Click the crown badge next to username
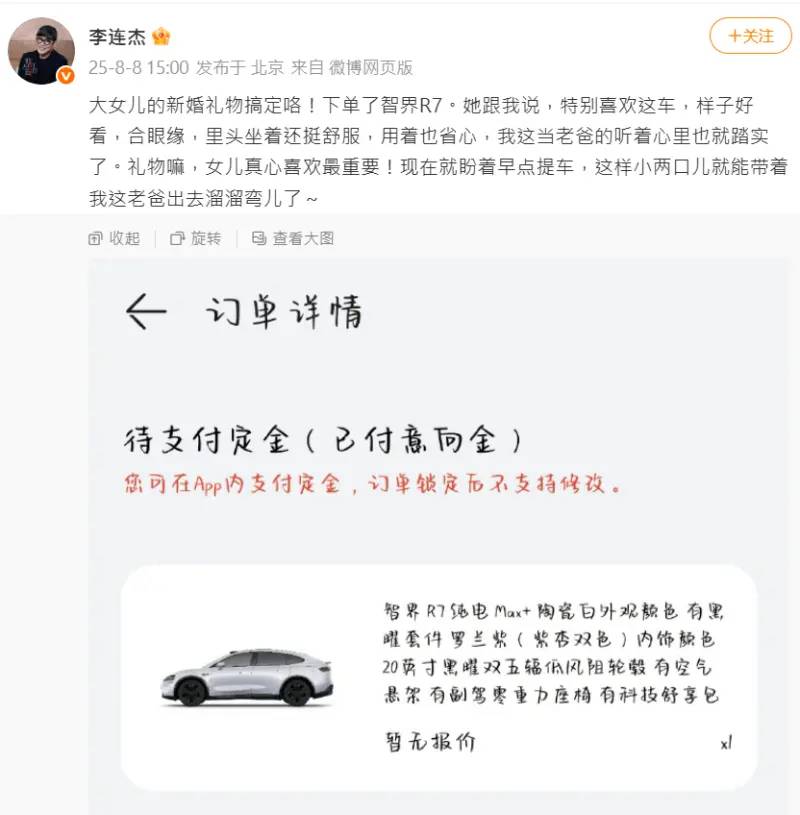 [161, 37]
